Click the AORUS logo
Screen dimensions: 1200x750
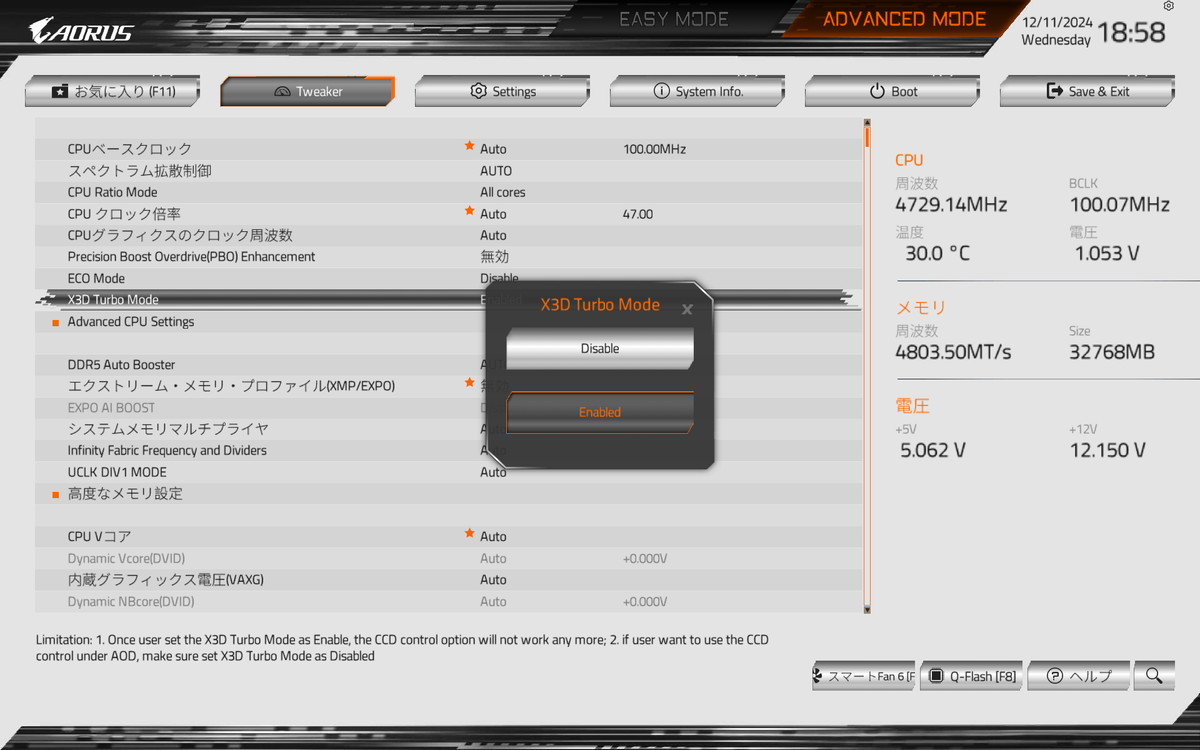pyautogui.click(x=81, y=31)
